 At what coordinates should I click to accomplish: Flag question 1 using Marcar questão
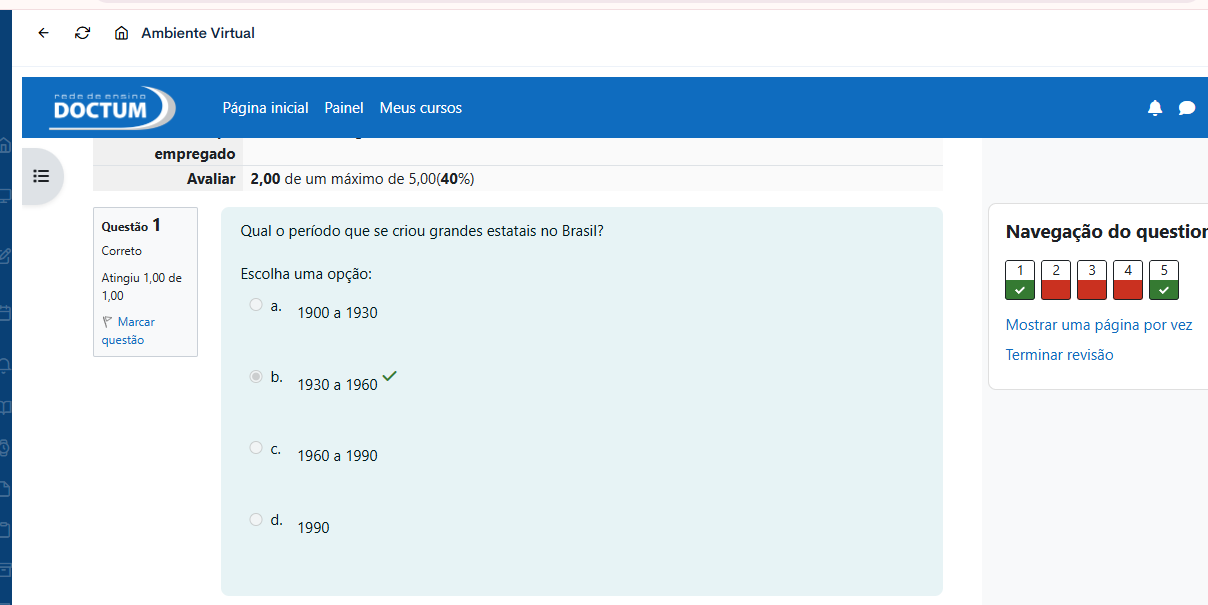(x=127, y=331)
